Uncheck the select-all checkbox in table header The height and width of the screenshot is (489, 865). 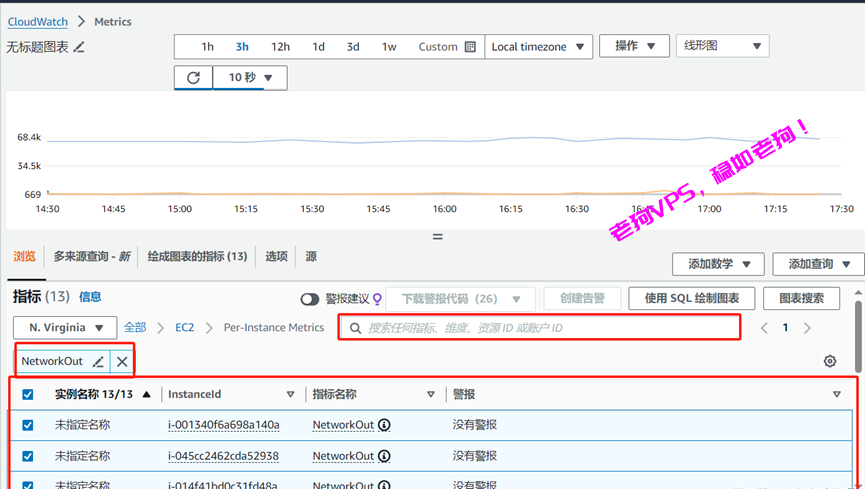click(28, 395)
